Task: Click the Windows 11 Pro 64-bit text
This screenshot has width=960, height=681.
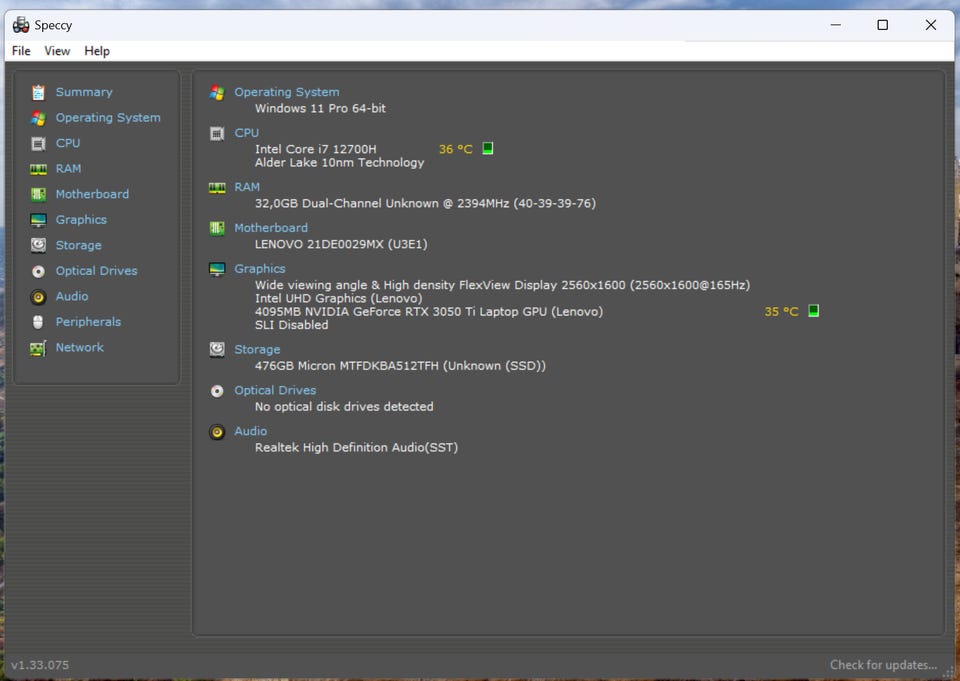Action: click(320, 108)
